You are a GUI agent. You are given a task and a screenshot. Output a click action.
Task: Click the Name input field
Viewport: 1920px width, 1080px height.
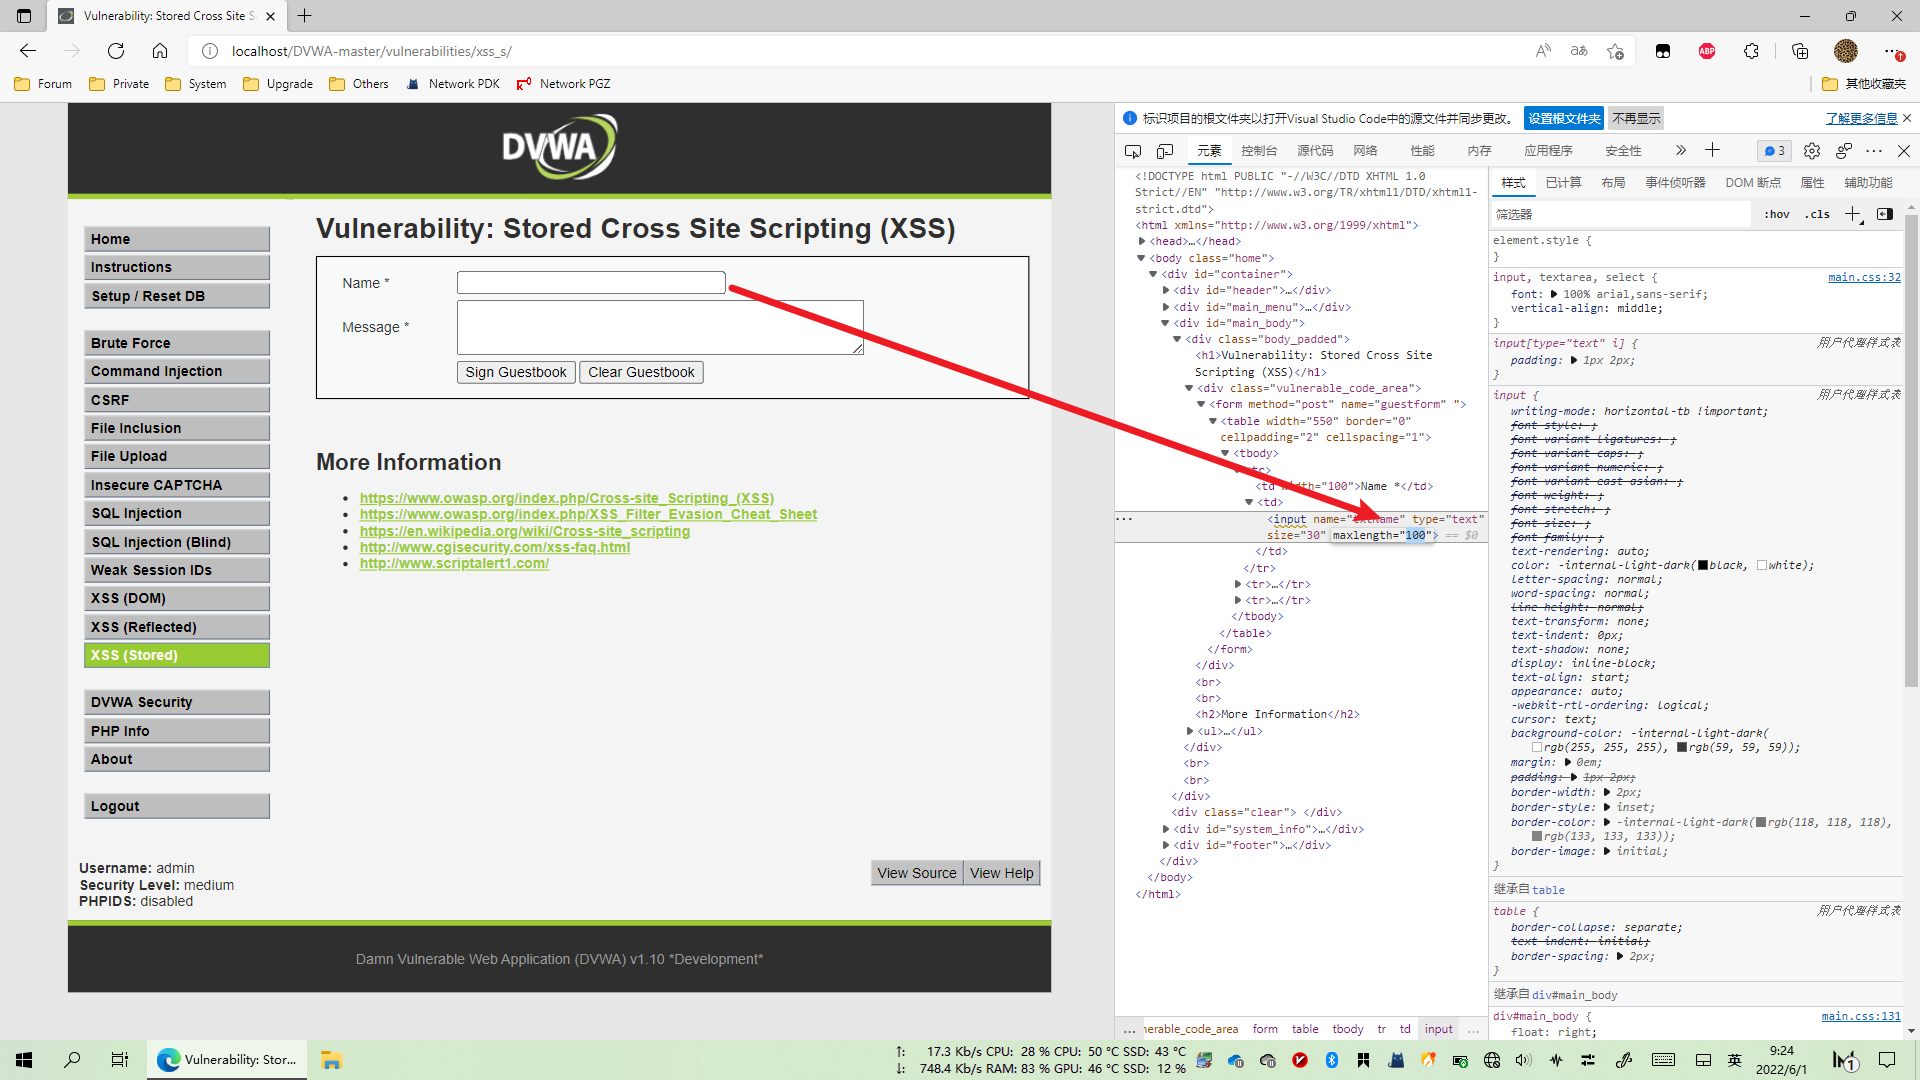pyautogui.click(x=591, y=283)
